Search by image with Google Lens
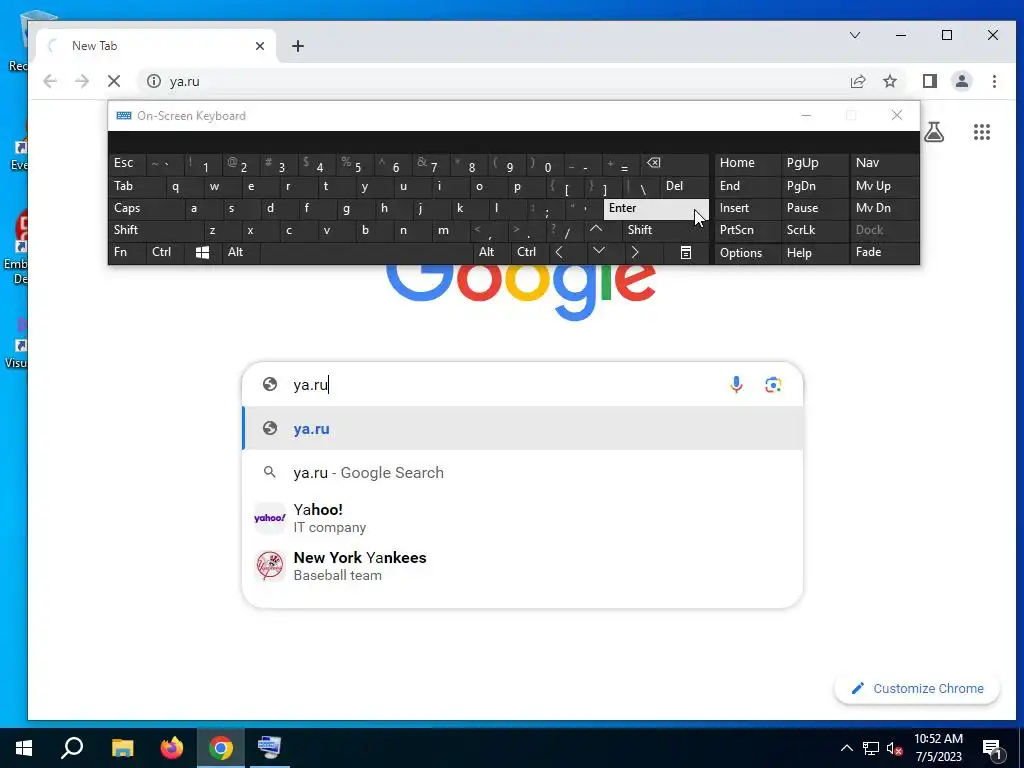Screen dimensions: 1024x768 (x=773, y=385)
